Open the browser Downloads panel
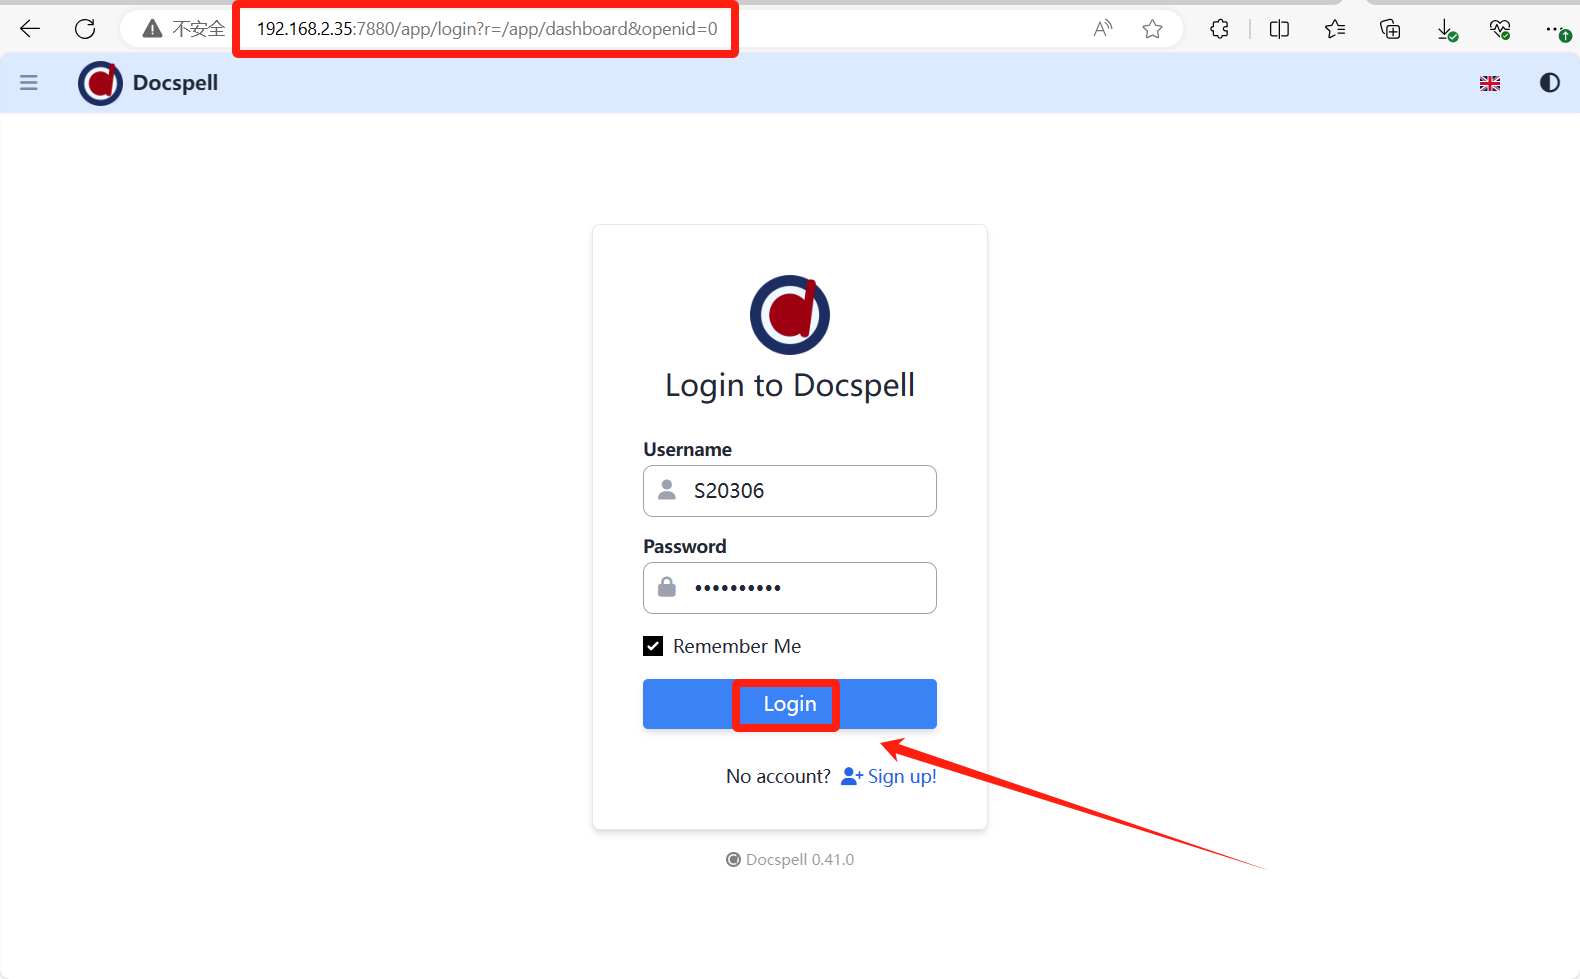 point(1446,30)
